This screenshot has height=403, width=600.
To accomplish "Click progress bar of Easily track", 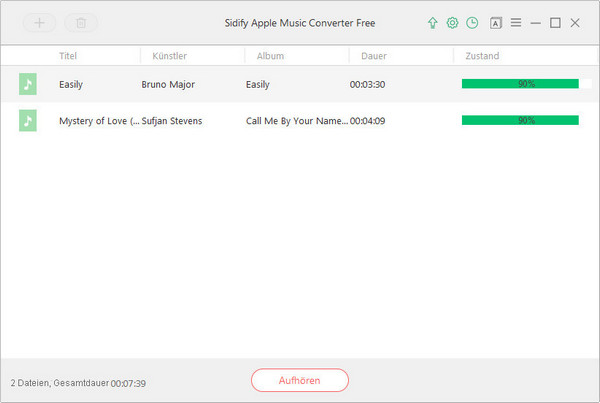I will tap(527, 84).
